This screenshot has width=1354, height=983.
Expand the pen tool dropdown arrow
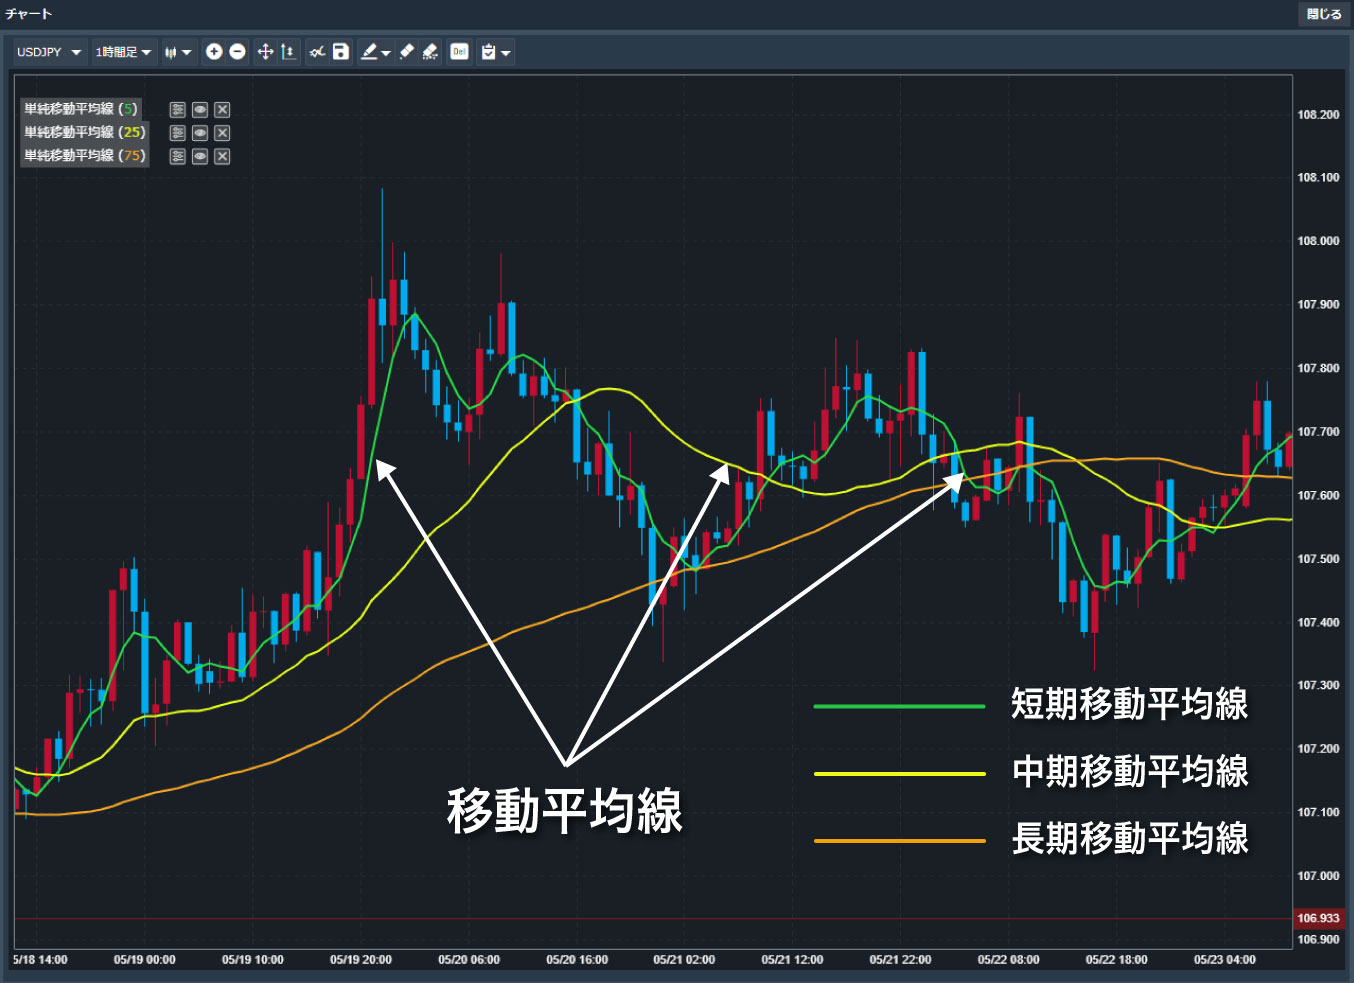(386, 53)
